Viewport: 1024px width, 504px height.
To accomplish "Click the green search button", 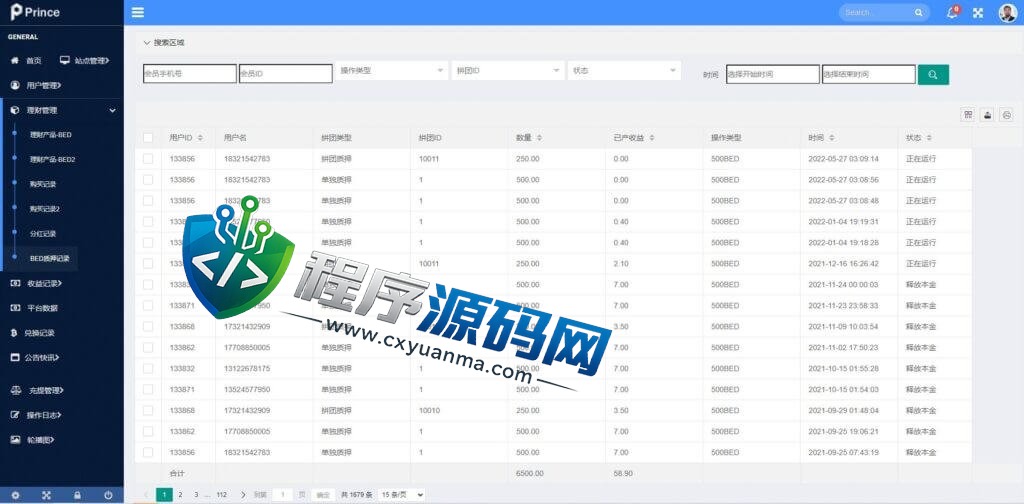I will point(933,74).
